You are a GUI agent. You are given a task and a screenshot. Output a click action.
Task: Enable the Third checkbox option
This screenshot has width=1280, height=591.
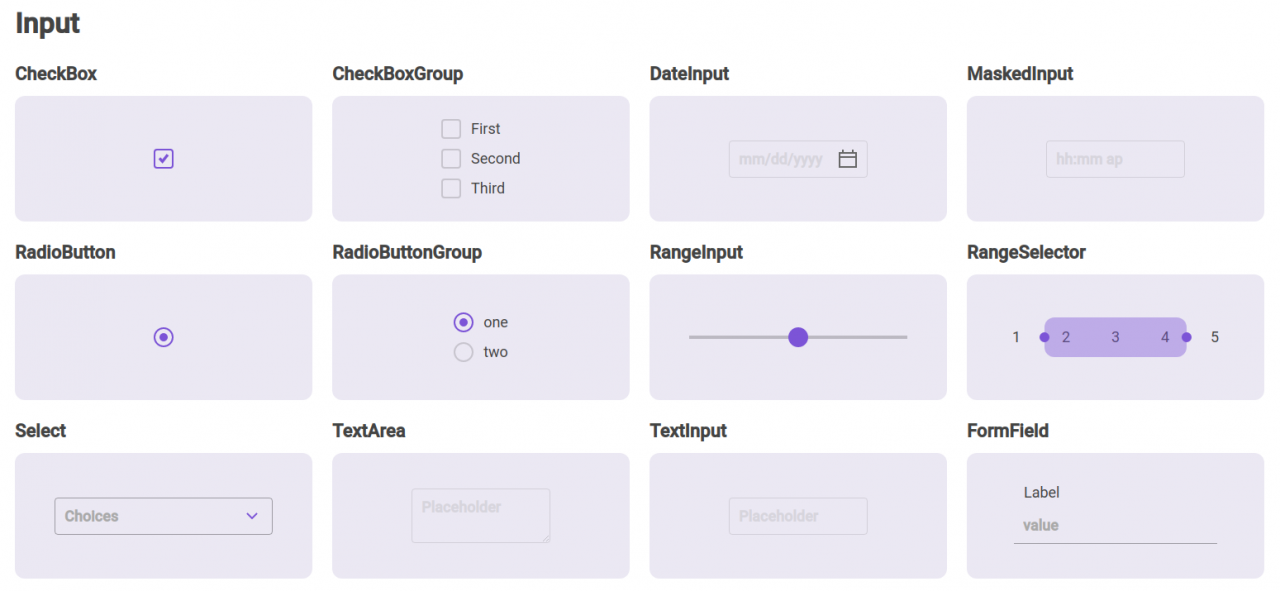[x=451, y=188]
